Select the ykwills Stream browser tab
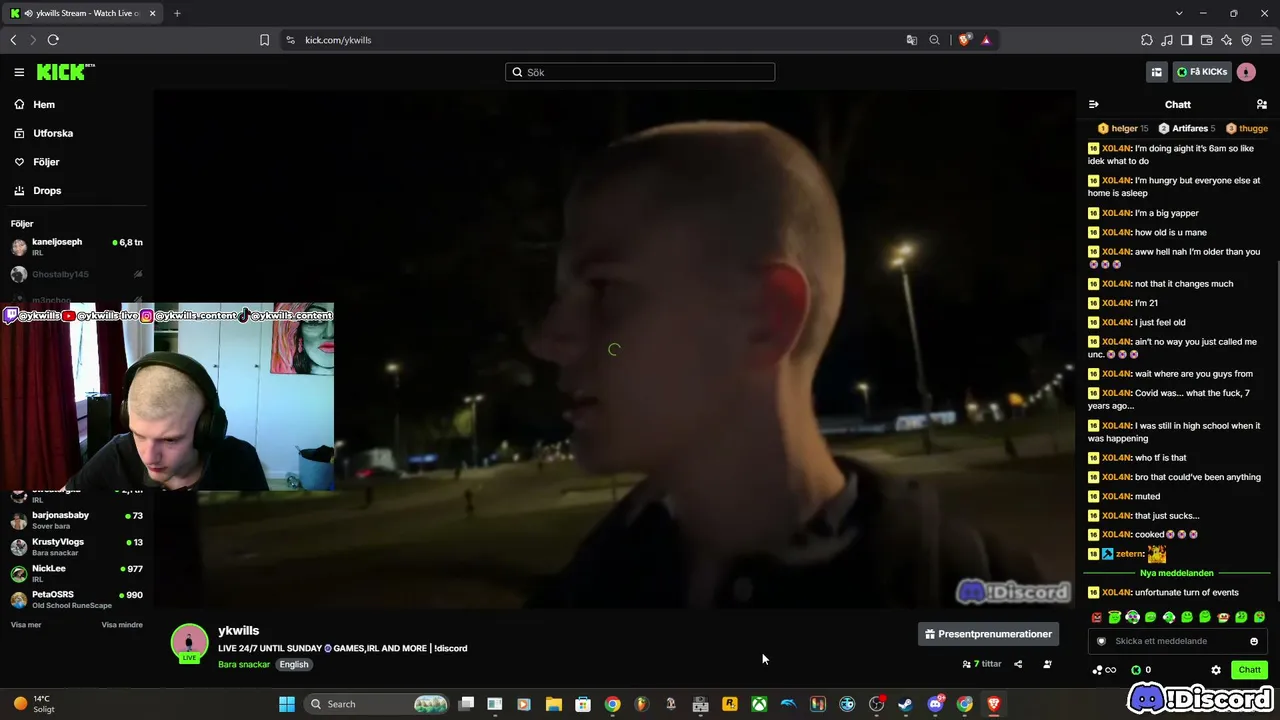The image size is (1280, 720). click(84, 13)
